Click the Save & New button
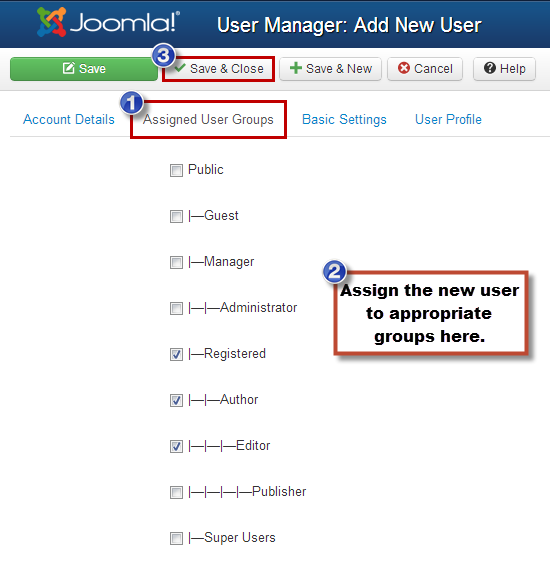The image size is (550, 568). point(330,69)
